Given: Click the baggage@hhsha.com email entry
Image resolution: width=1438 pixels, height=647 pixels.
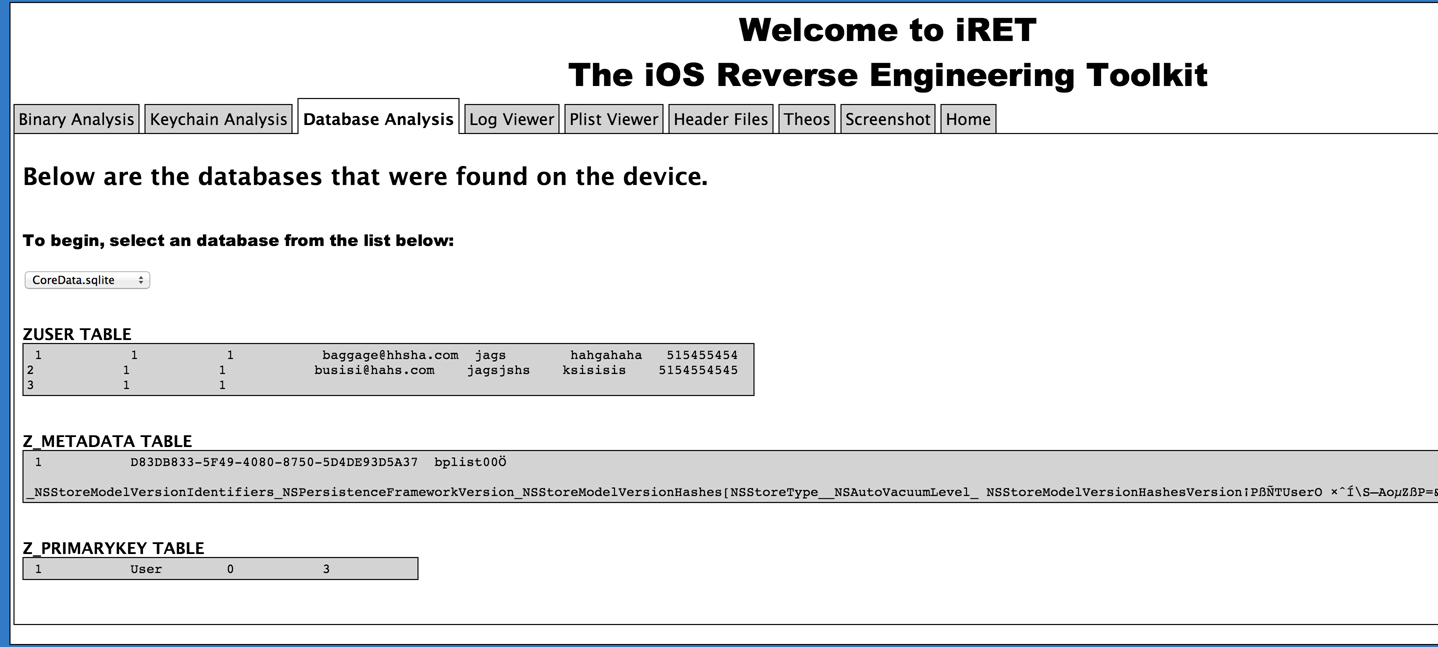Looking at the screenshot, I should click(390, 355).
